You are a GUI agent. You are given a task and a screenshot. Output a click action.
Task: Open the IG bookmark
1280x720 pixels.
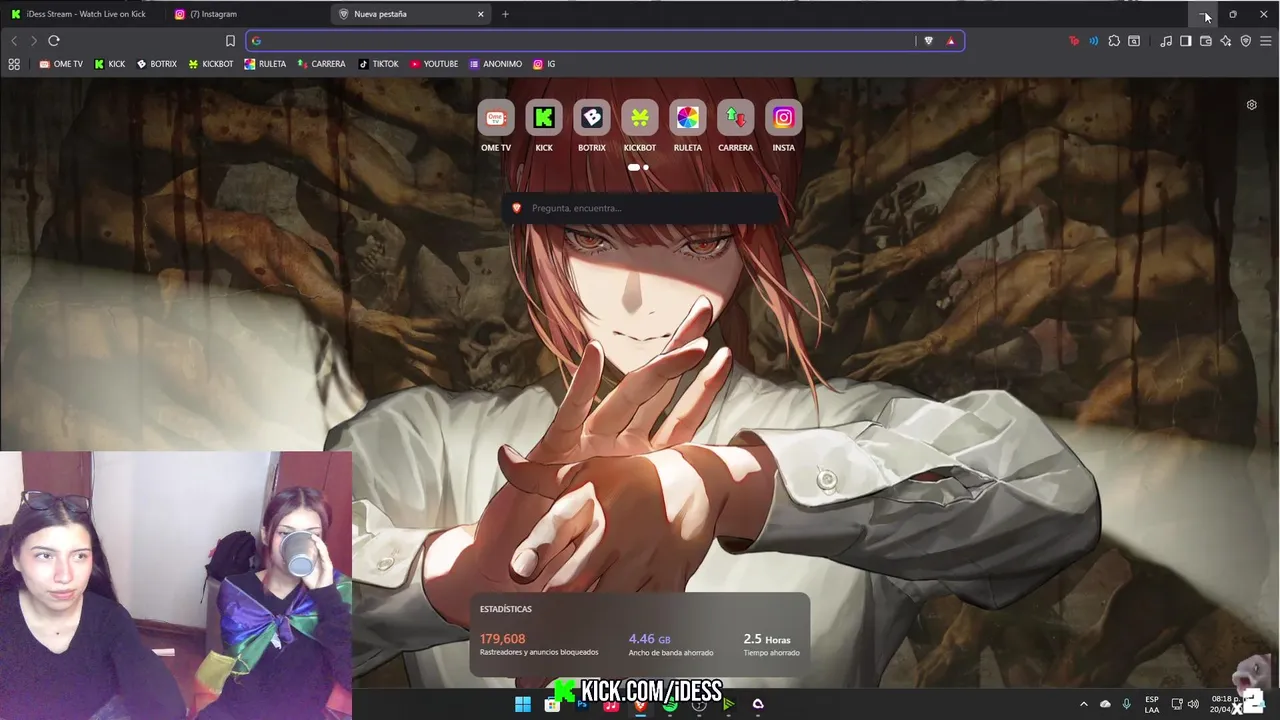(x=544, y=64)
